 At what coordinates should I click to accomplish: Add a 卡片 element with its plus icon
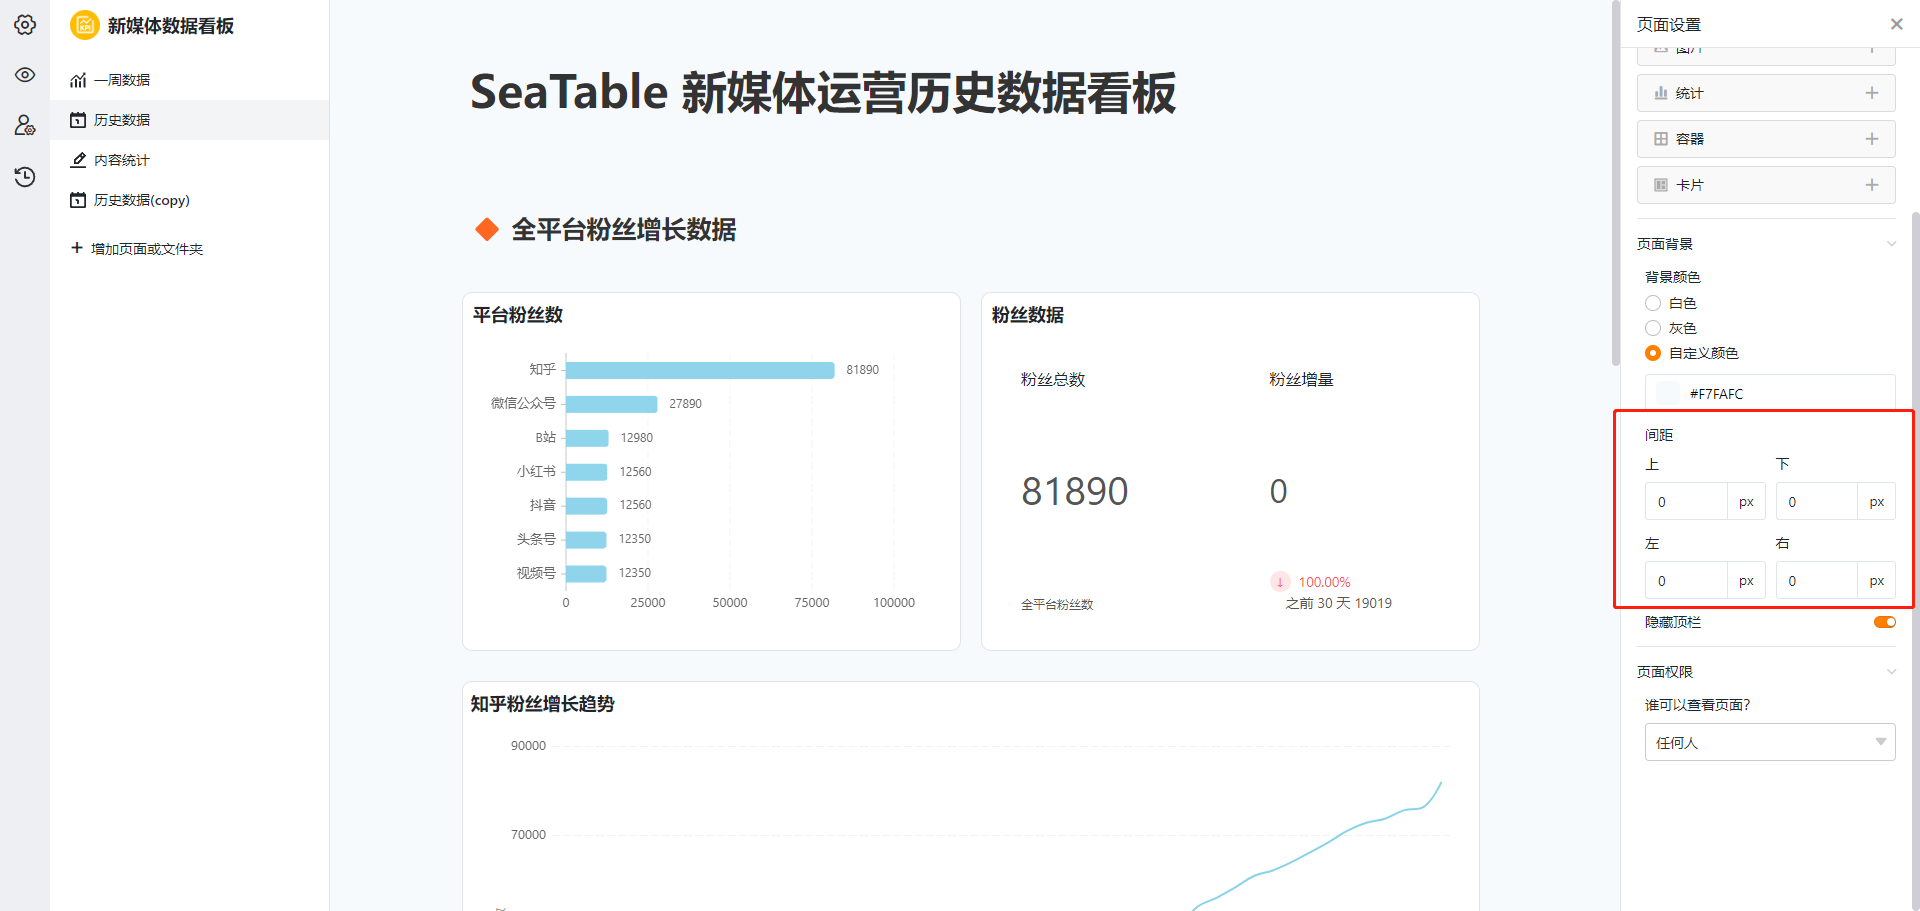1874,184
